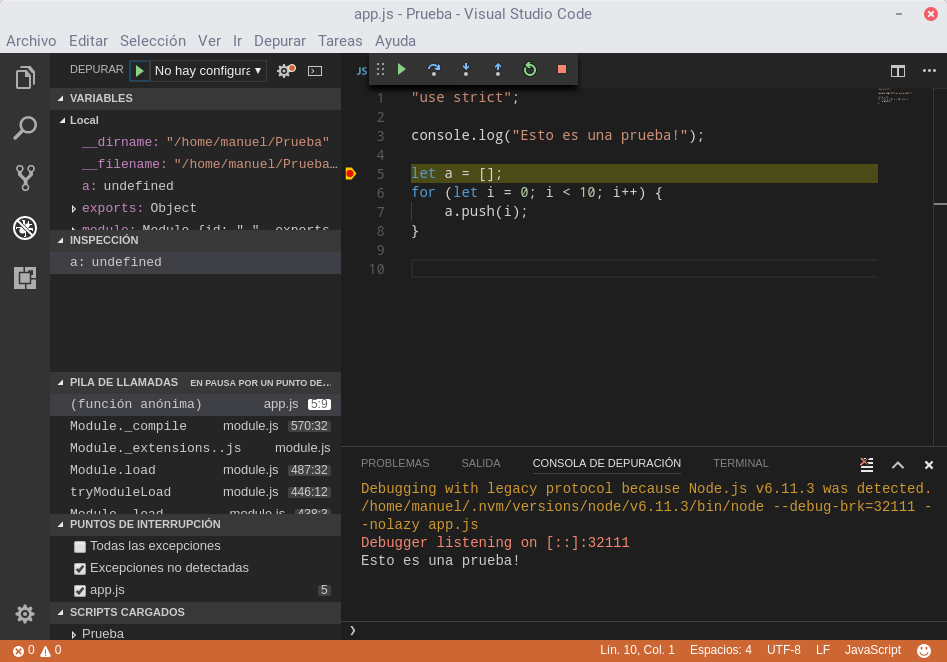
Task: Click the feedback smiley in status bar
Action: [923, 651]
